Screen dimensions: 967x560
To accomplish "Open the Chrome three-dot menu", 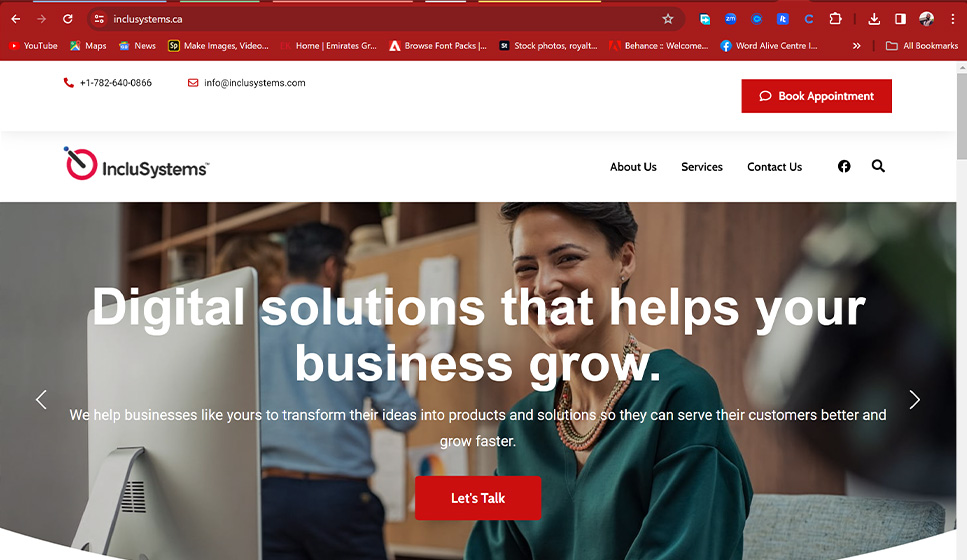I will 953,19.
